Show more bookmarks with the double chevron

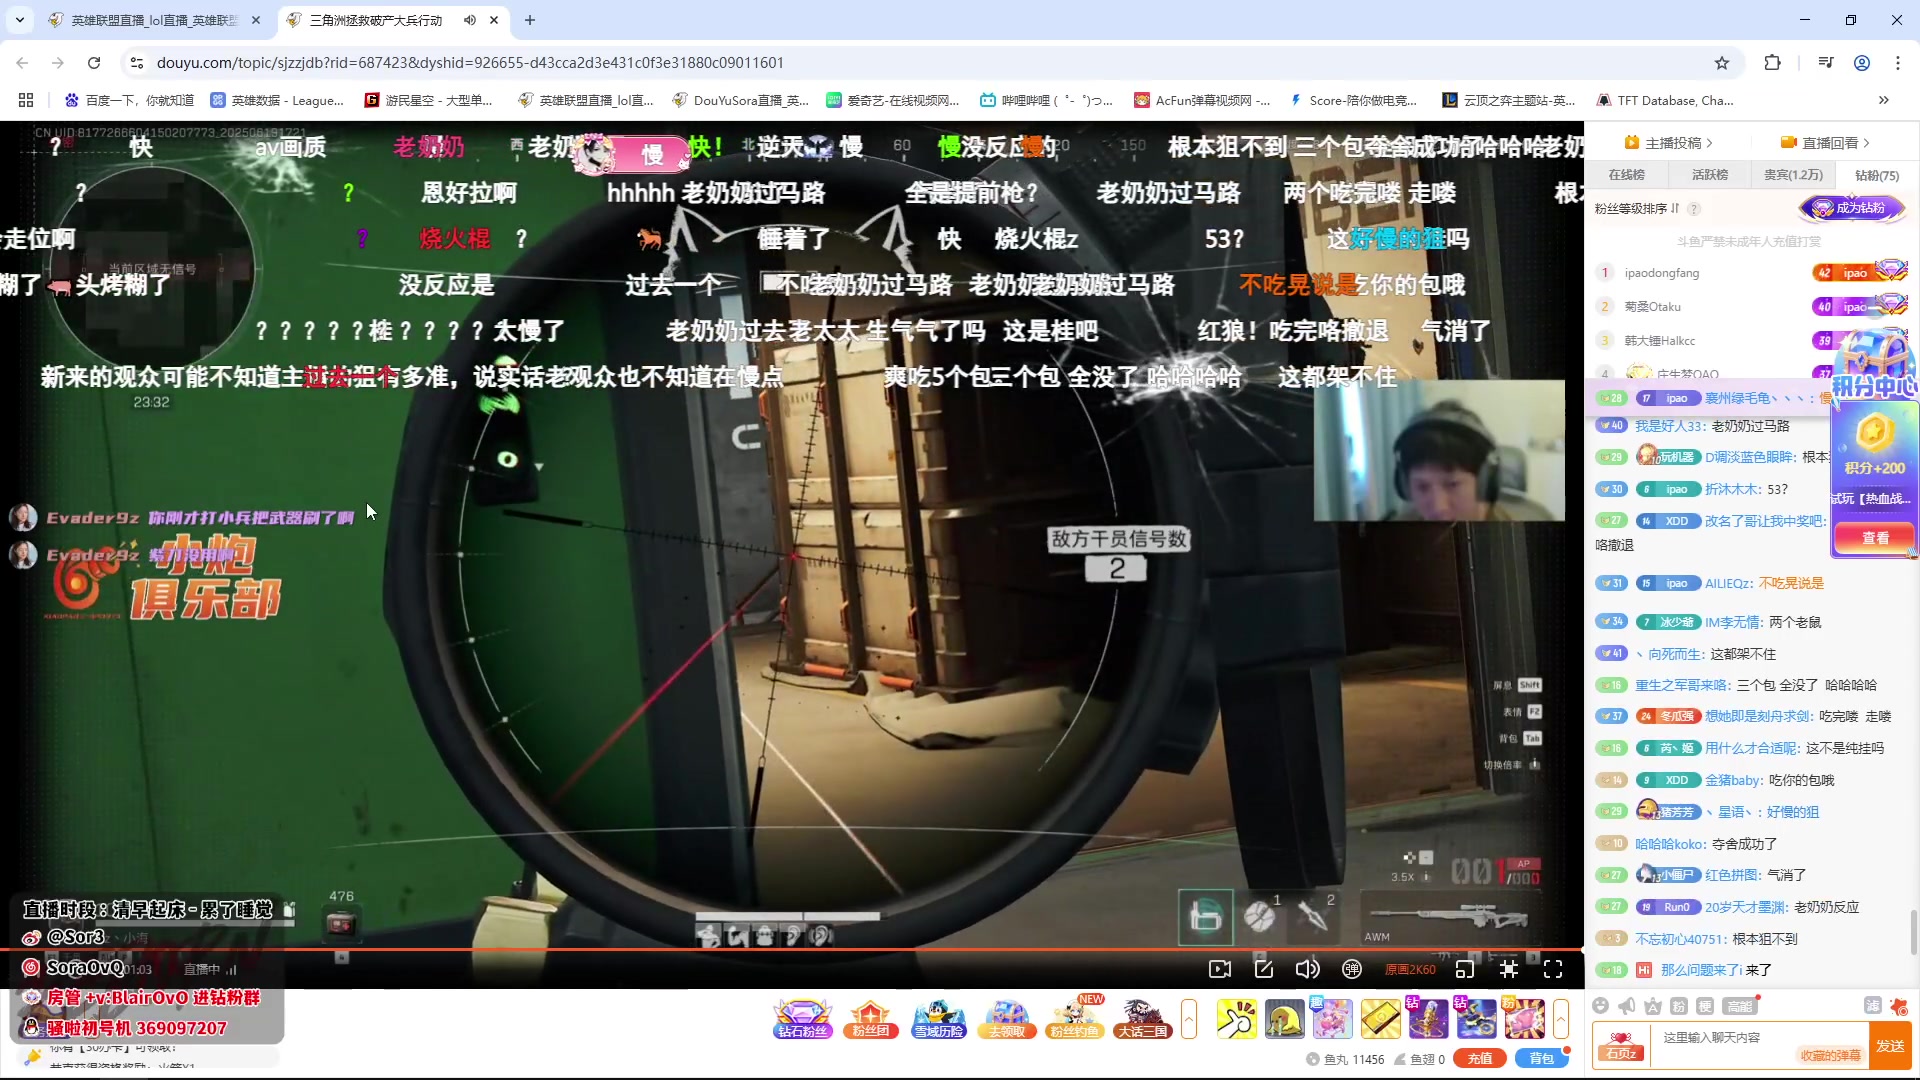click(x=1884, y=100)
